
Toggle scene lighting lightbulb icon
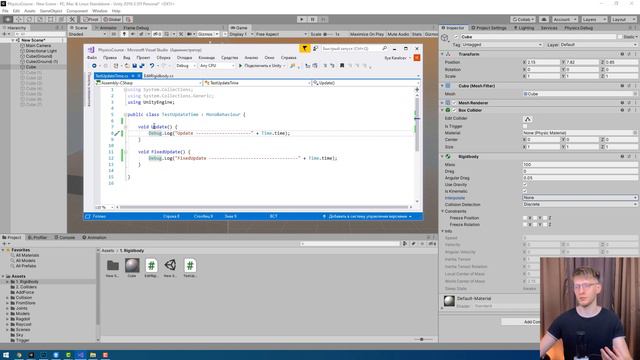(124, 34)
